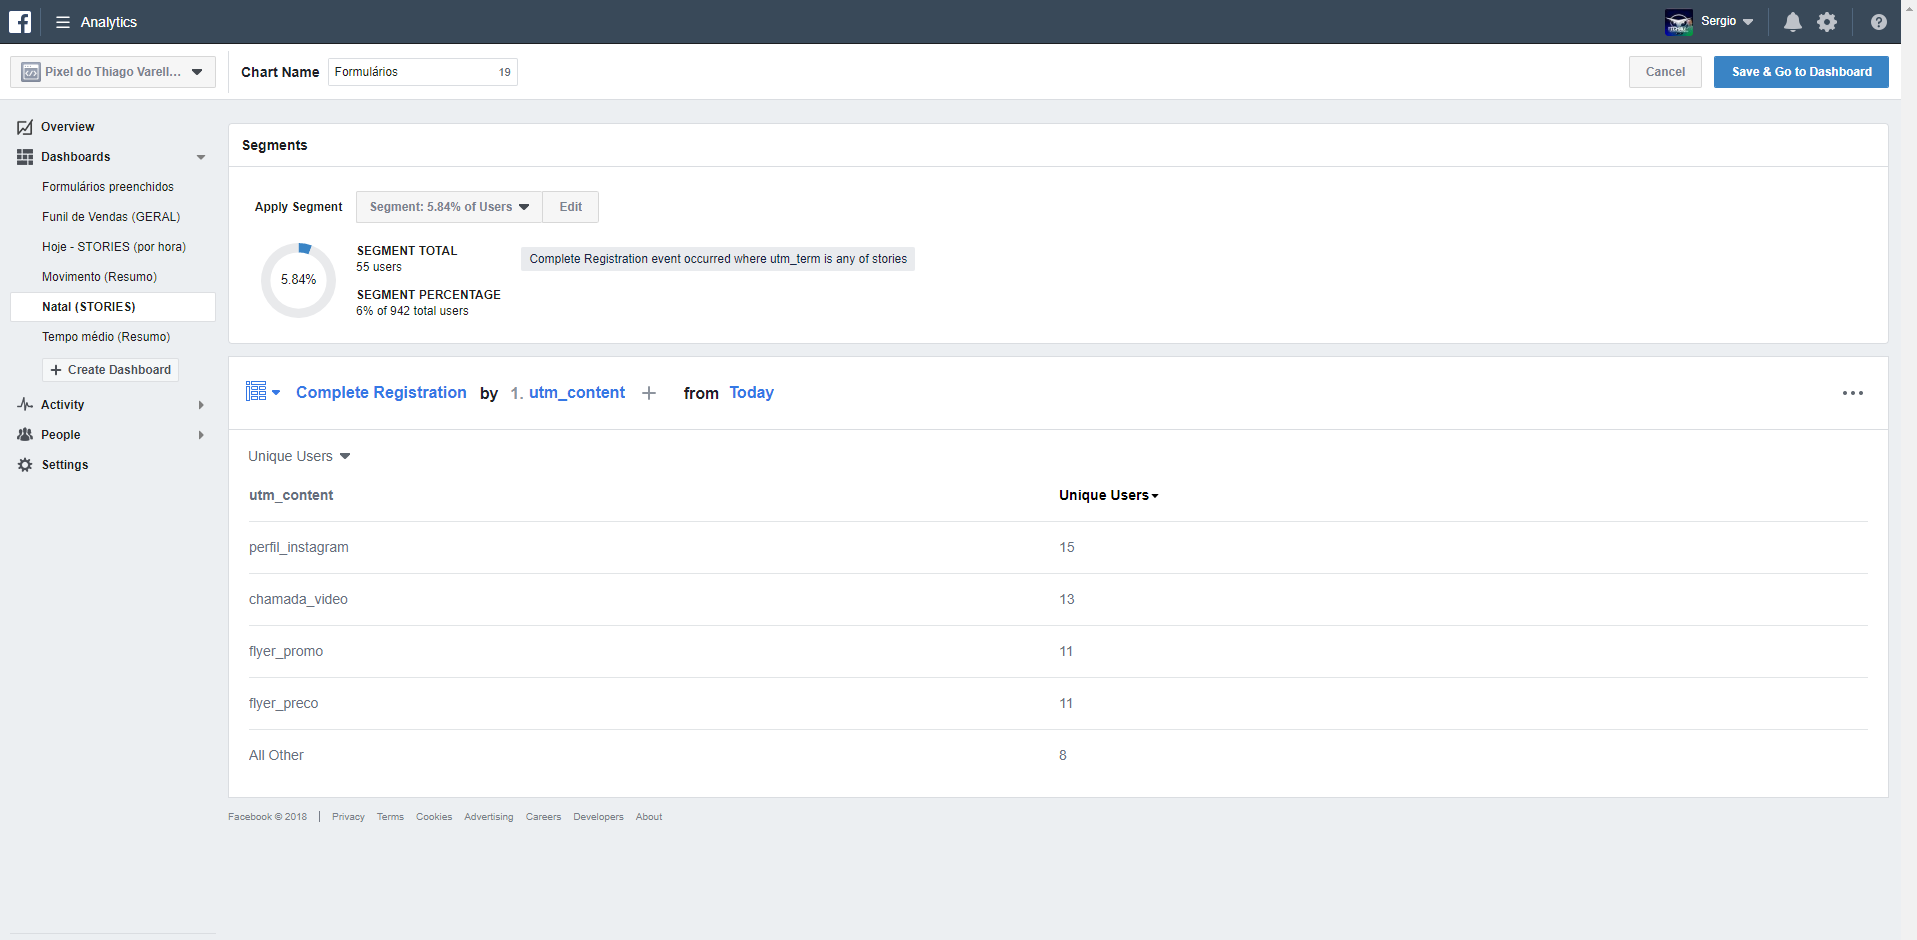
Task: Select the Natal (STORIES) dashboard
Action: click(x=89, y=307)
